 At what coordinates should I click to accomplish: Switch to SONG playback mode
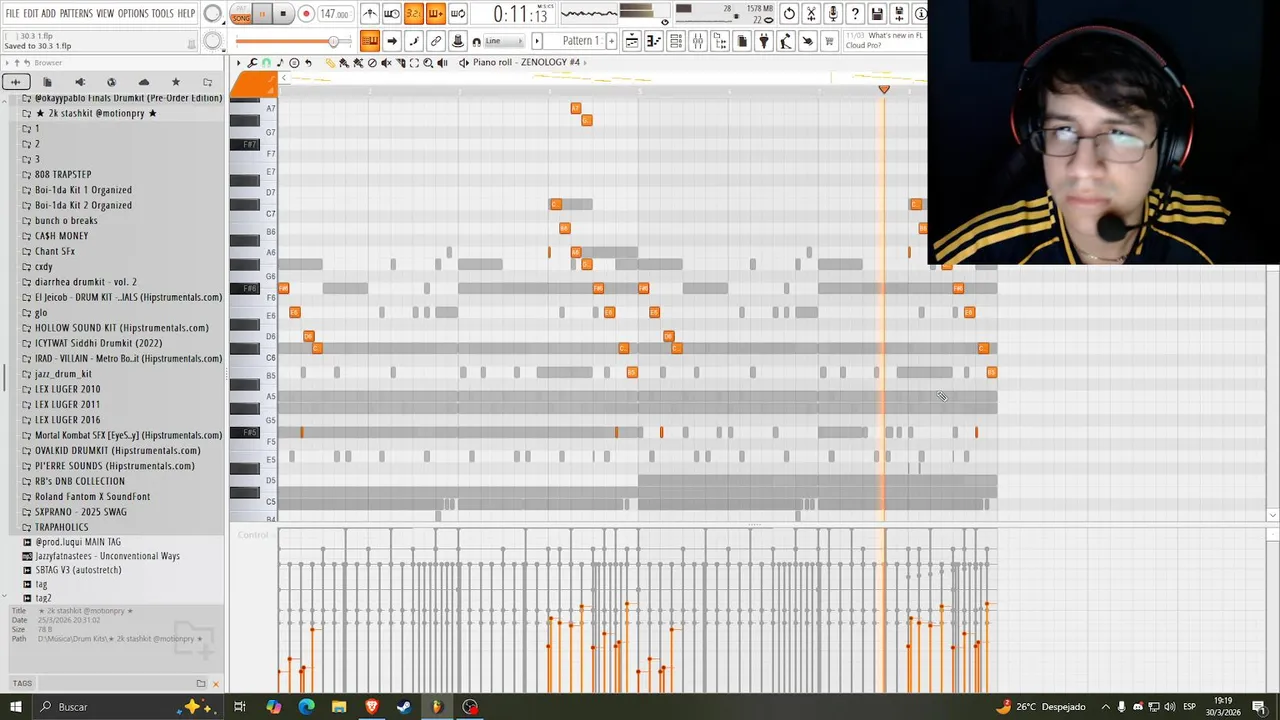pos(241,19)
